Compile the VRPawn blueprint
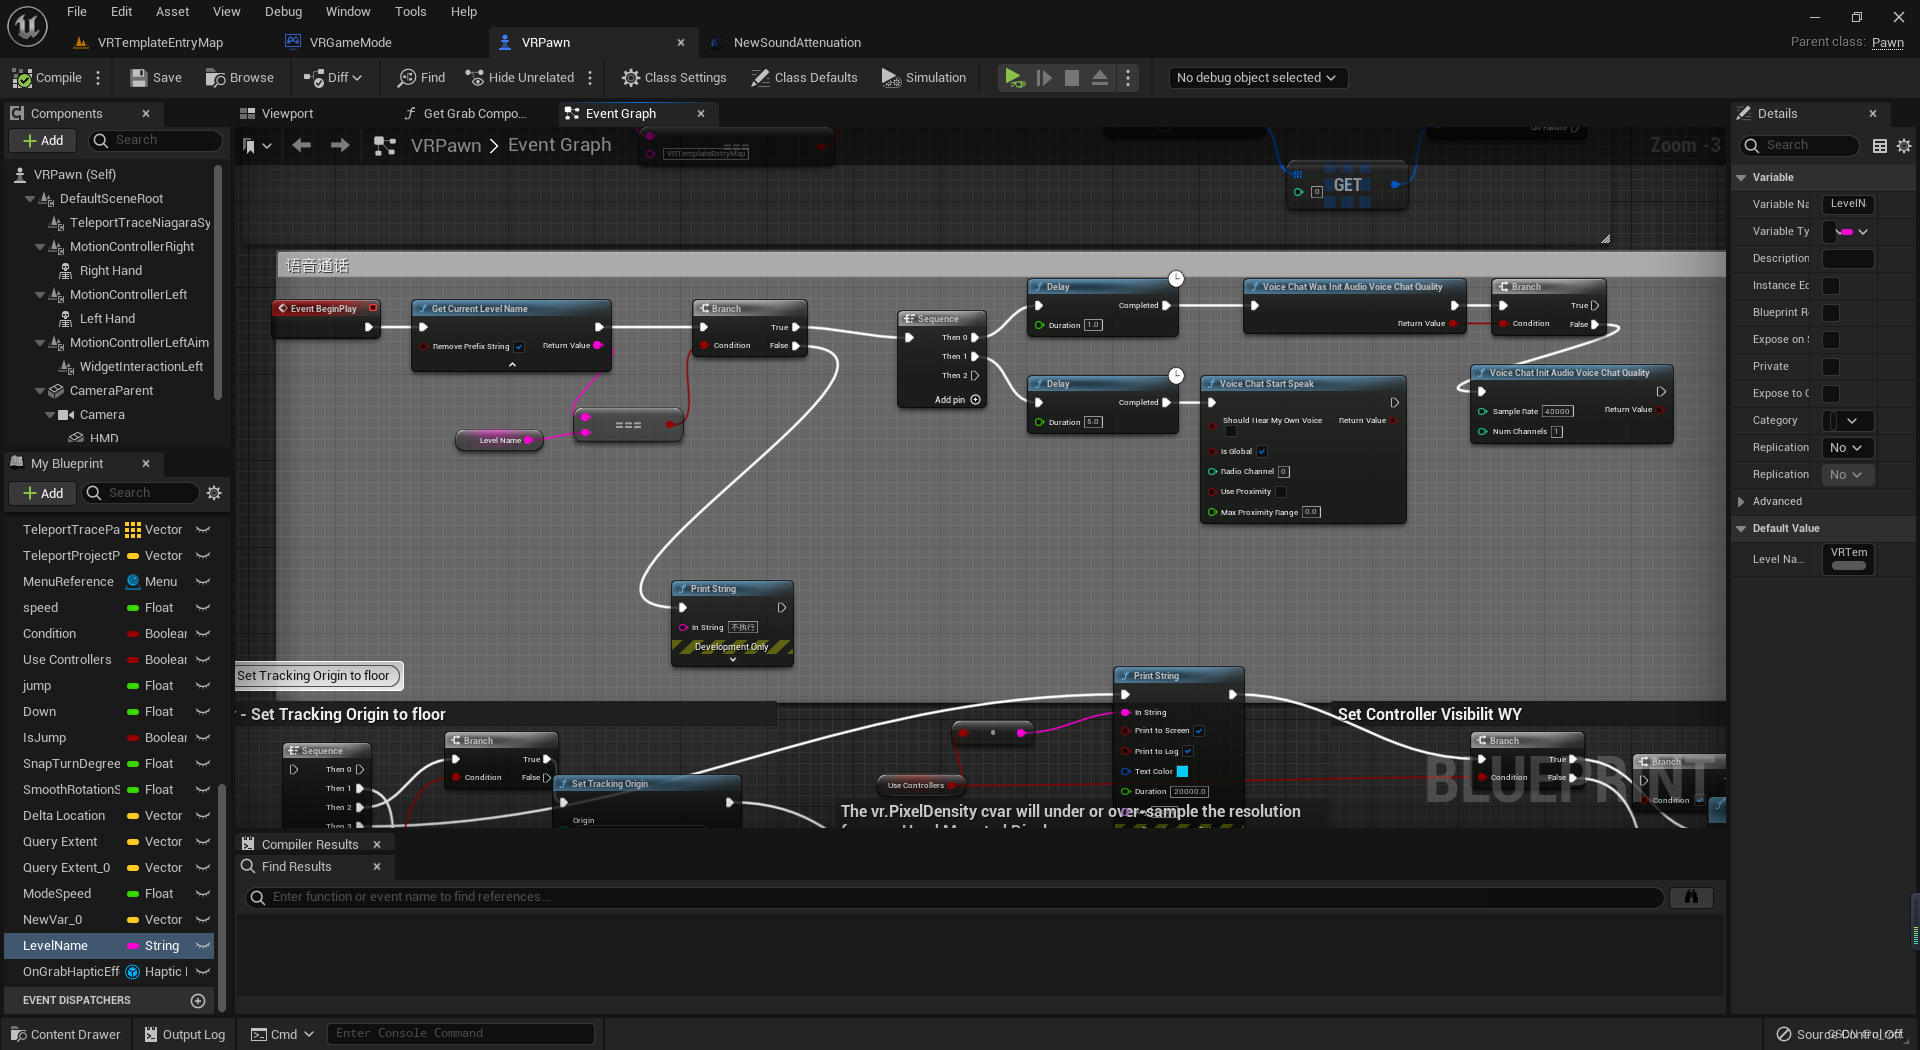The height and width of the screenshot is (1050, 1920). point(47,78)
